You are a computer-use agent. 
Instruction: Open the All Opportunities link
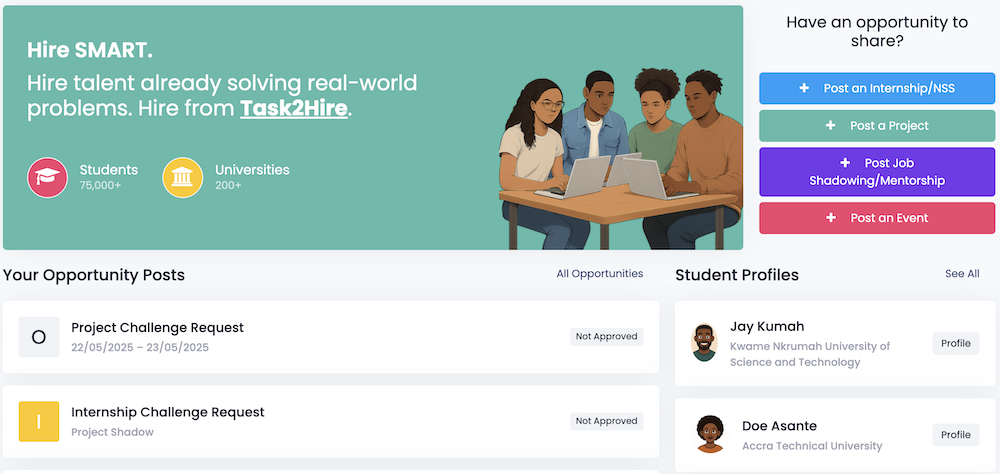pyautogui.click(x=600, y=274)
